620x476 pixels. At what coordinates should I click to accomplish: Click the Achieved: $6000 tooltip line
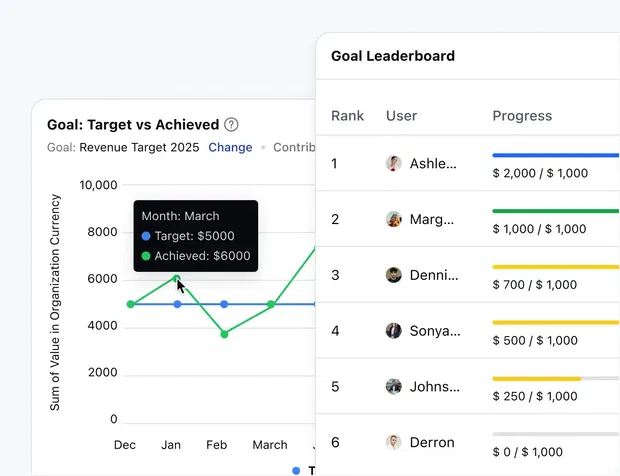pos(196,256)
